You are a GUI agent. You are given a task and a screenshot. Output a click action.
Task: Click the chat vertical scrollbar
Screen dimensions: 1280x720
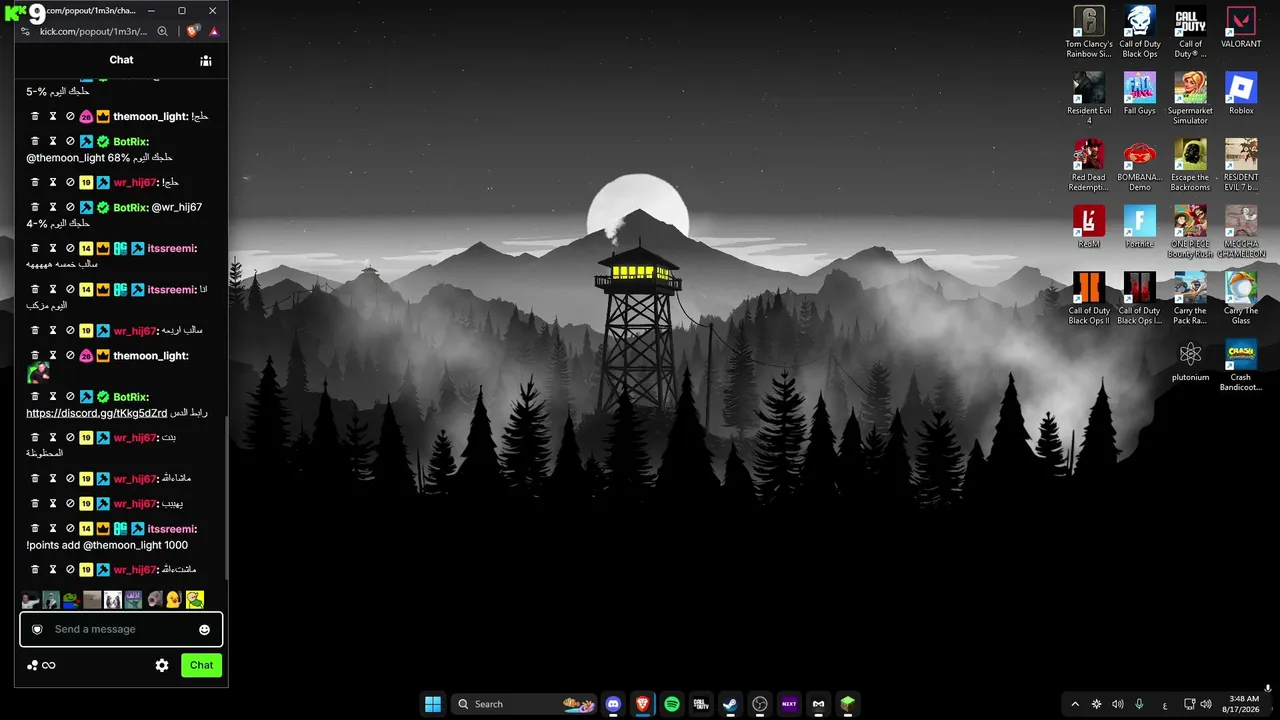226,497
